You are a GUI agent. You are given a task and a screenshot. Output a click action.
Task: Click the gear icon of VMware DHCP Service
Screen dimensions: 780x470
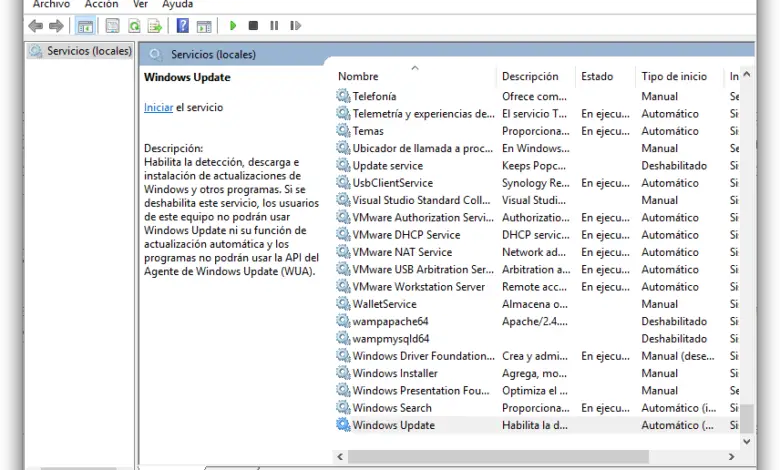(343, 234)
